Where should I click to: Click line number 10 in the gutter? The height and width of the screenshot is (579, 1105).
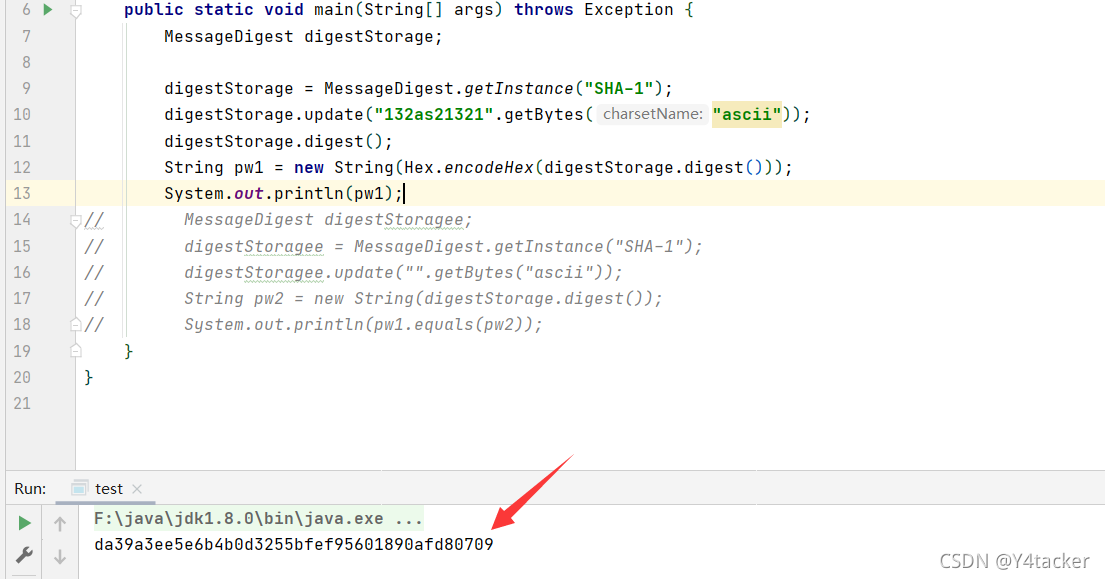(x=22, y=114)
